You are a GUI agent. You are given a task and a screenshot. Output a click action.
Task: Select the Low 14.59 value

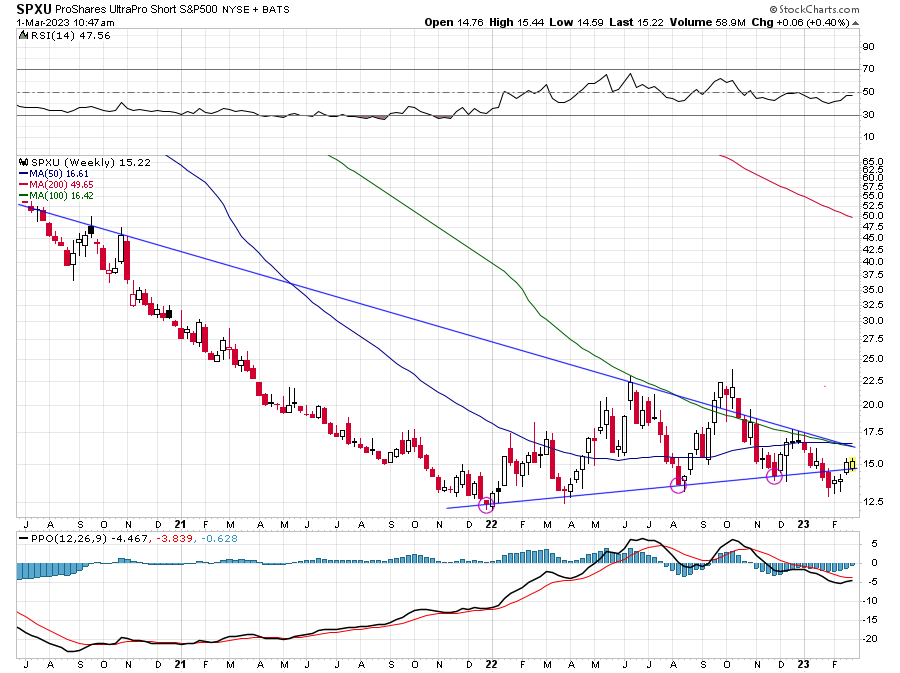coord(576,22)
